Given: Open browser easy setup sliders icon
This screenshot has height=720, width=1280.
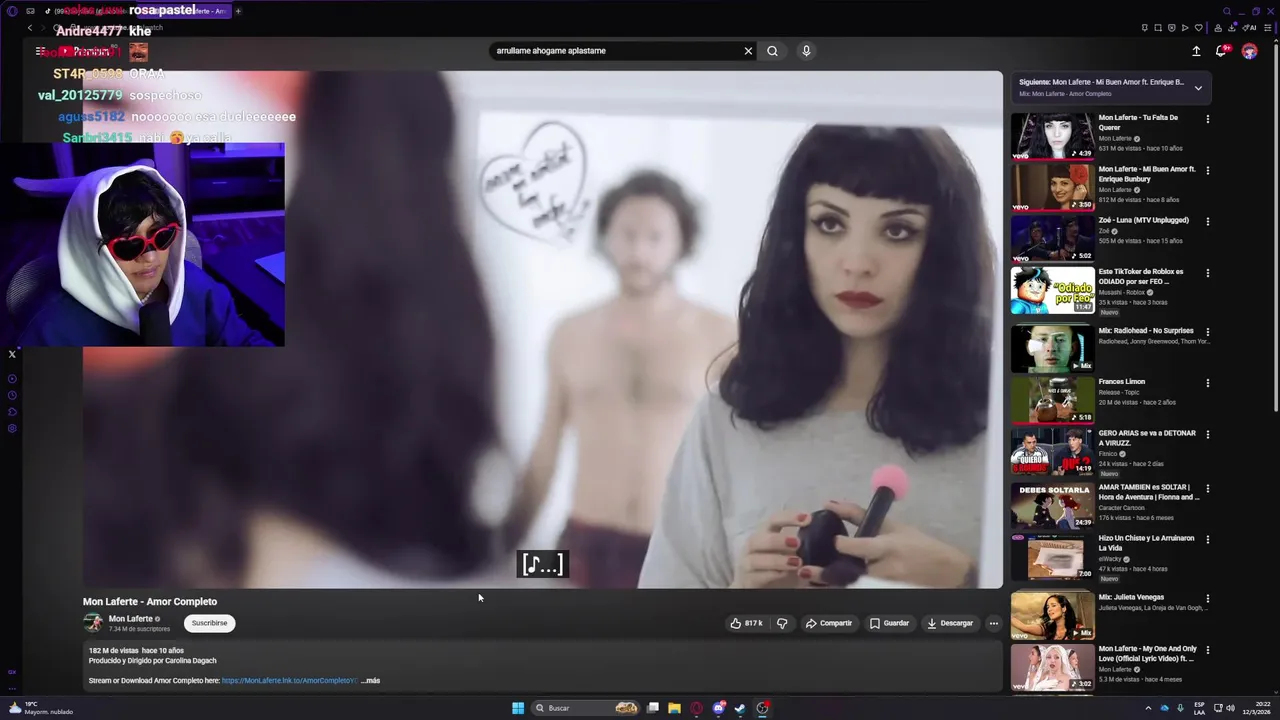Looking at the screenshot, I should 1267,28.
